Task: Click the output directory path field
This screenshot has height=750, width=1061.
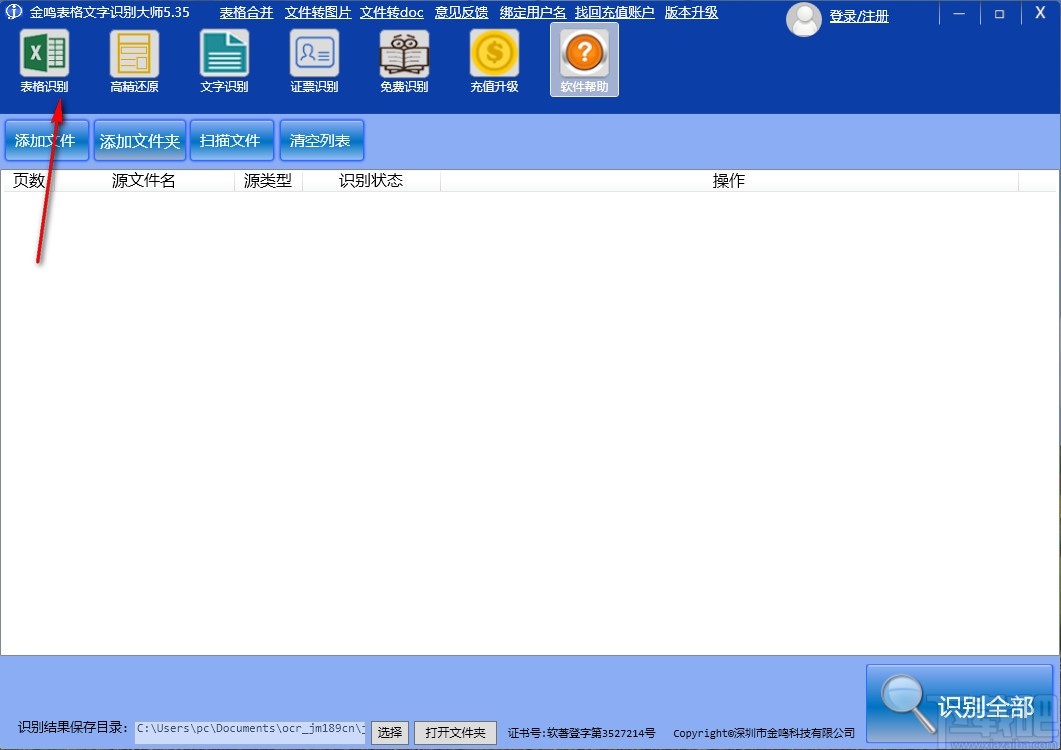Action: tap(250, 729)
